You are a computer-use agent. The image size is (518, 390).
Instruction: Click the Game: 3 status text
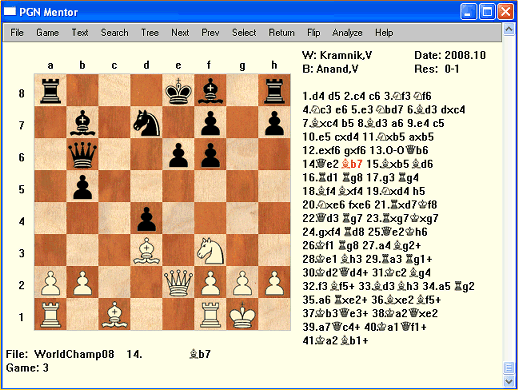27,368
